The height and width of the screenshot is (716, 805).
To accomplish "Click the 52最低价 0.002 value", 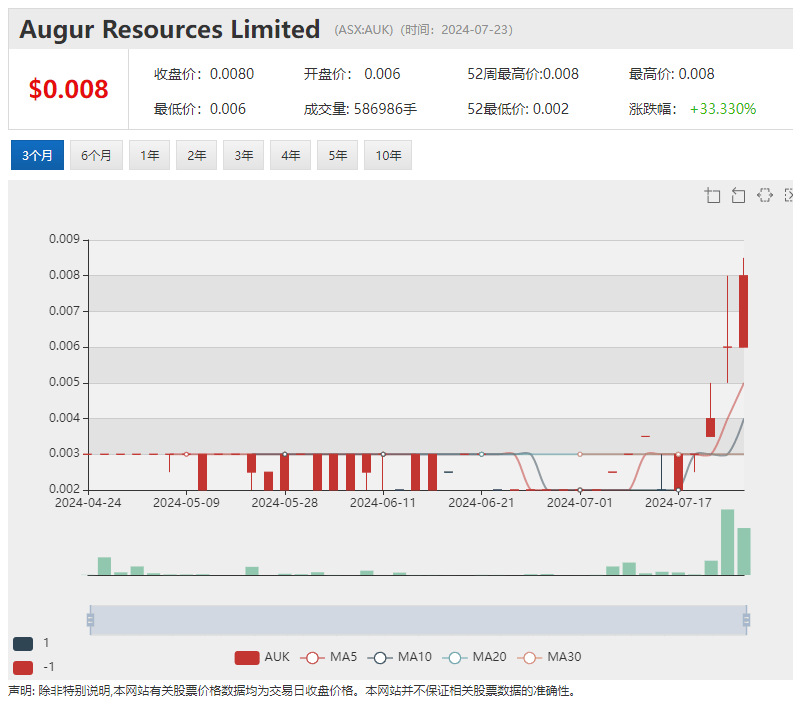I will 518,109.
